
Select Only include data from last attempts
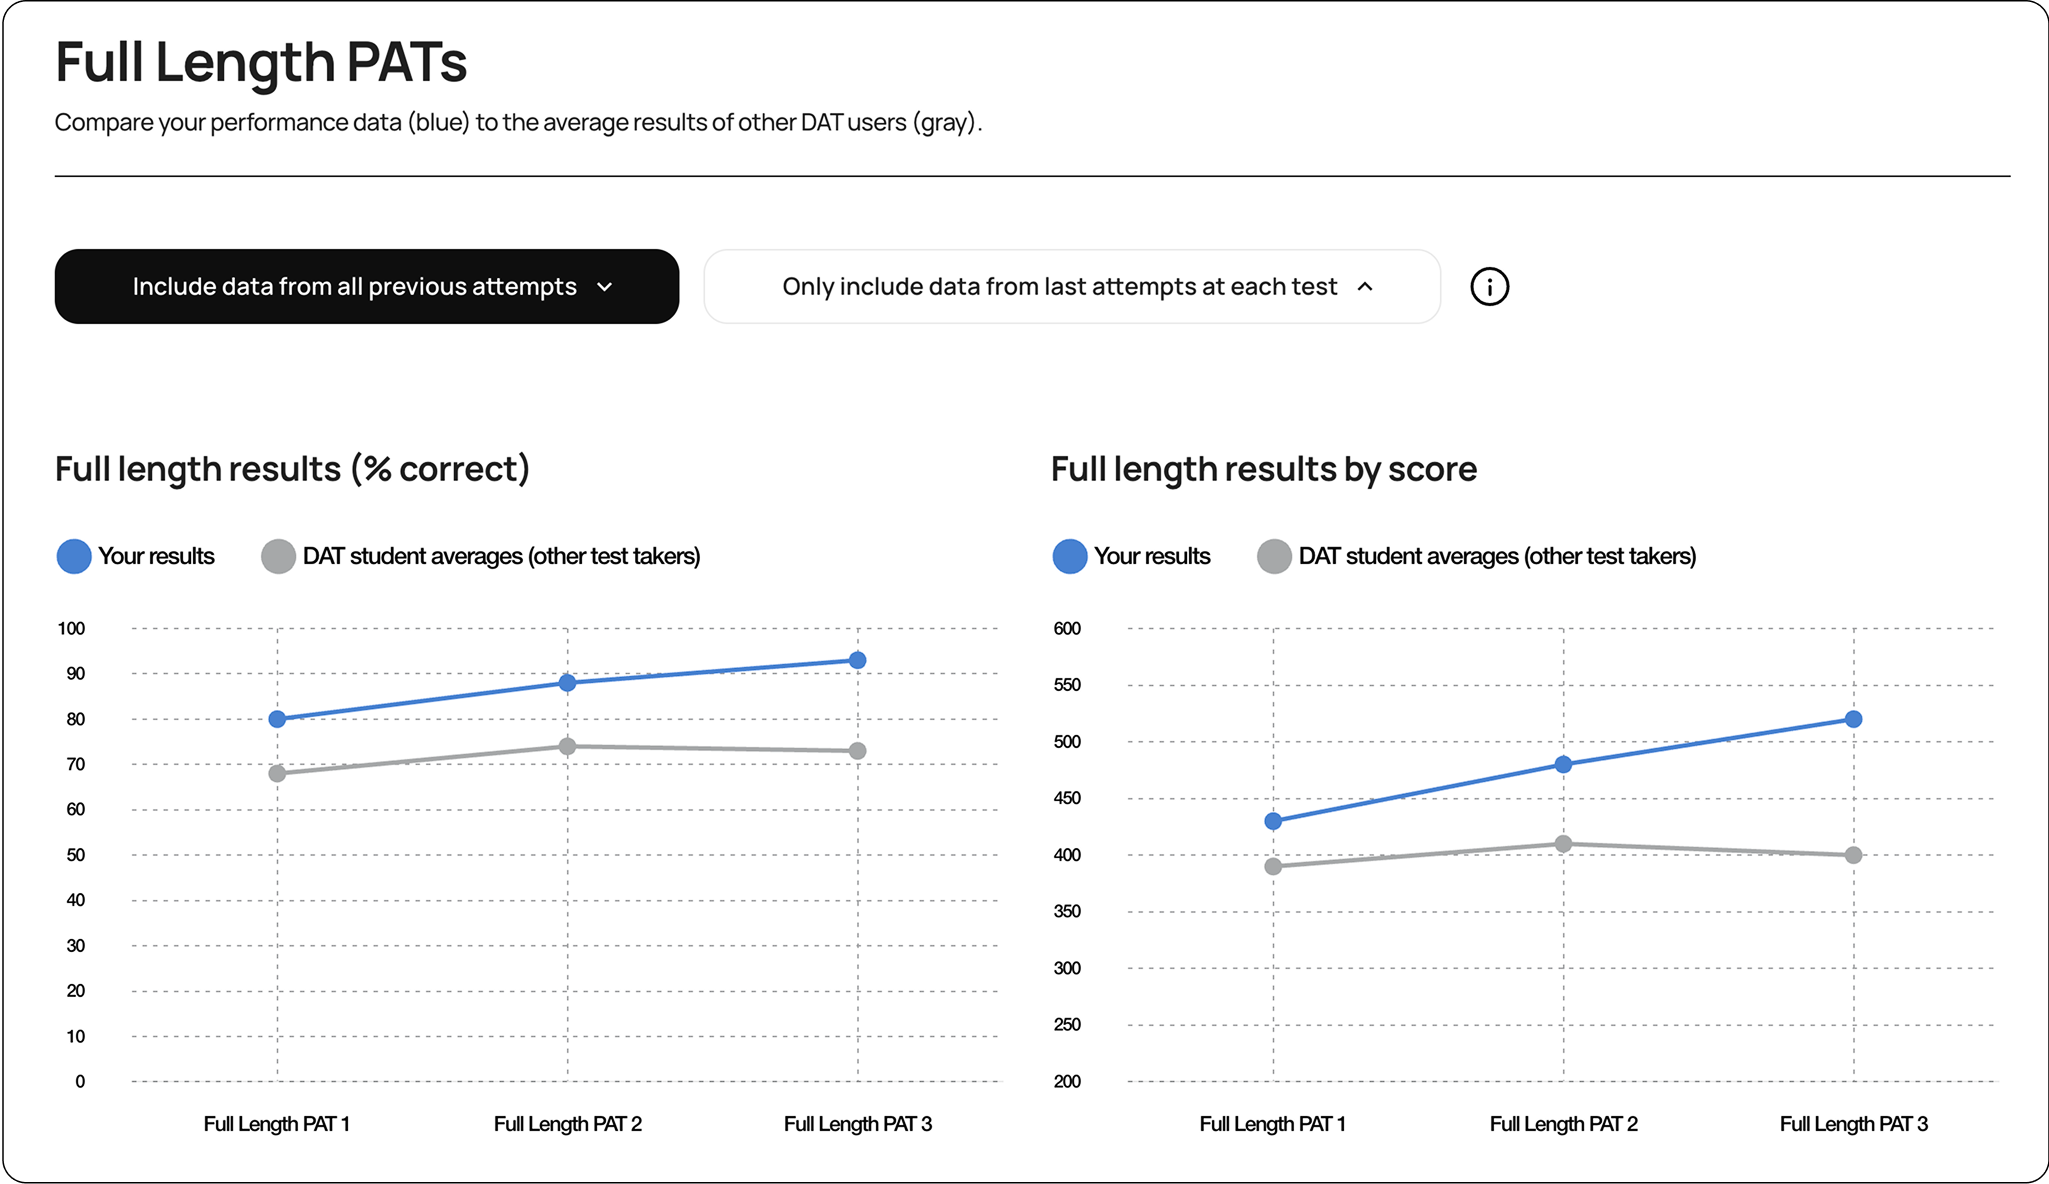[1072, 287]
